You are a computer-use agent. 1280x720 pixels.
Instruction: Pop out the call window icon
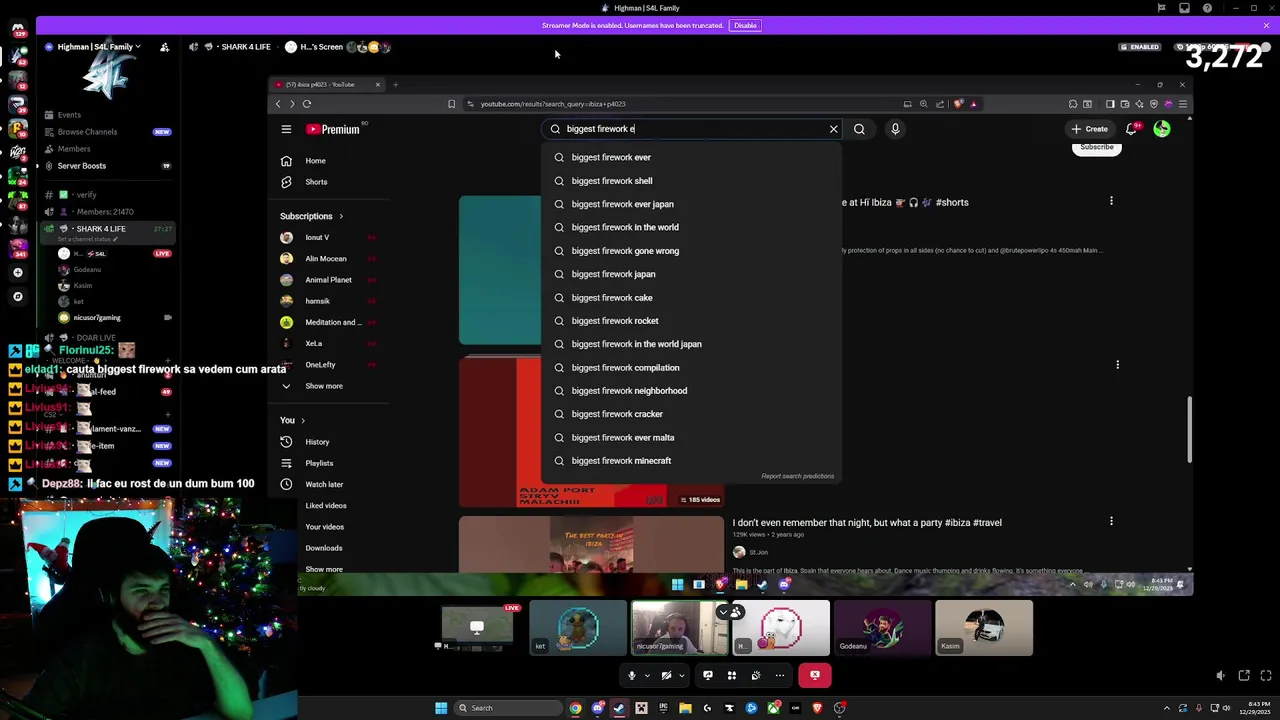click(x=1244, y=676)
